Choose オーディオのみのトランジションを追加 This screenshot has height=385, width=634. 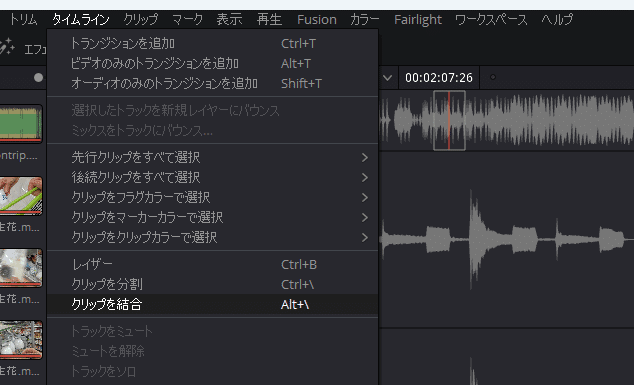213,83
